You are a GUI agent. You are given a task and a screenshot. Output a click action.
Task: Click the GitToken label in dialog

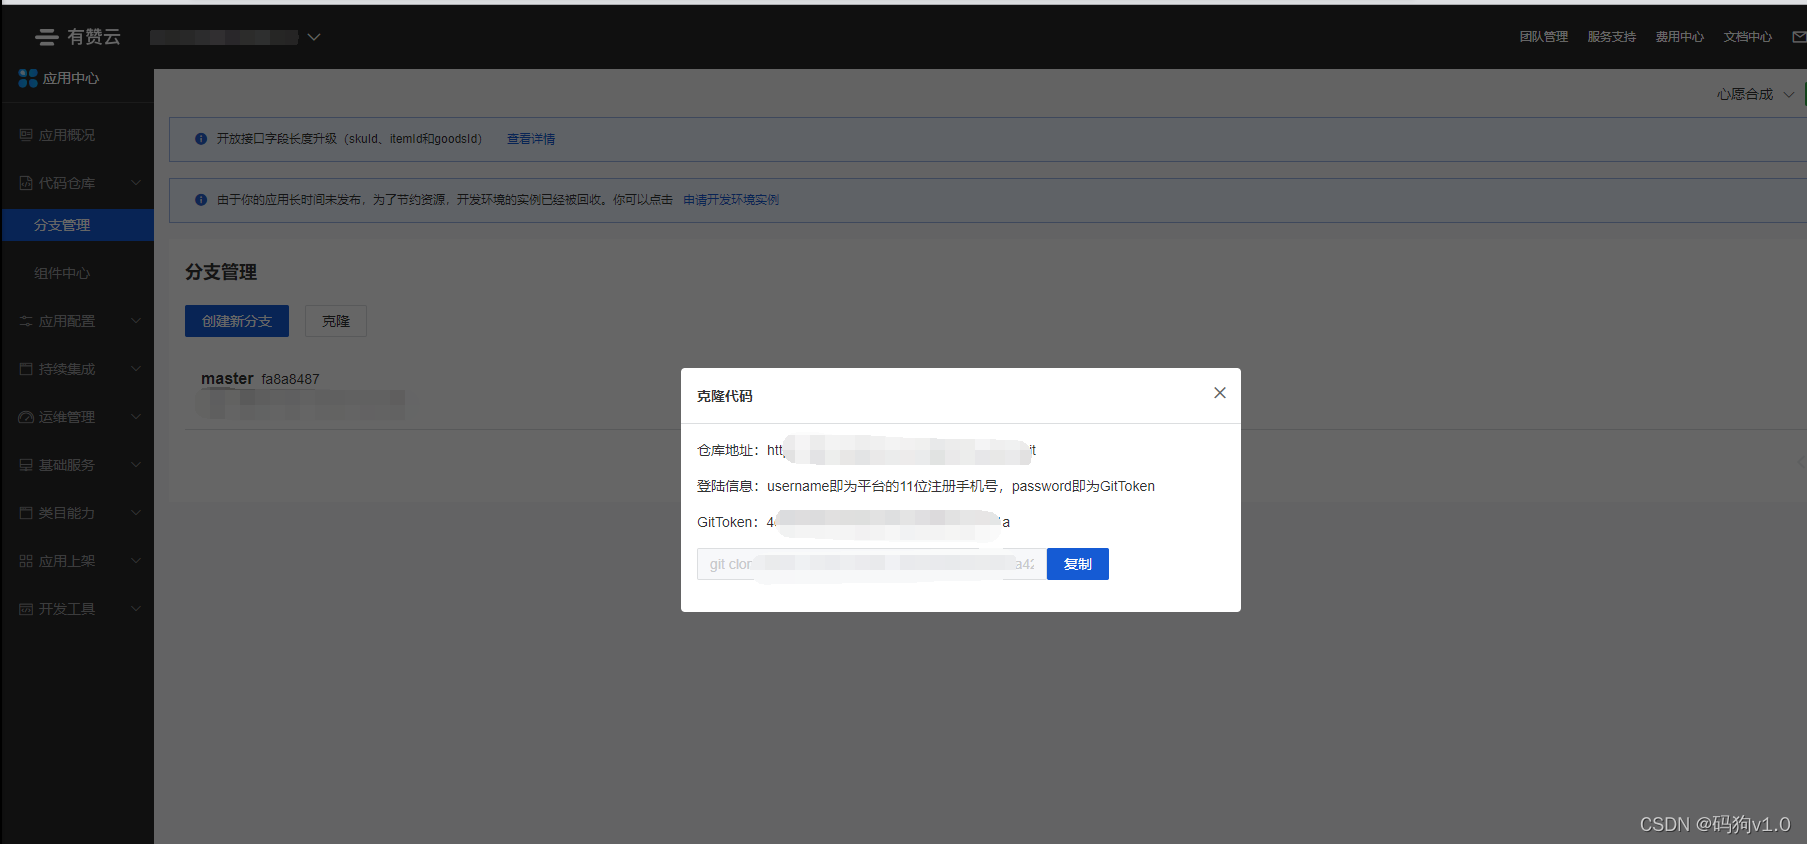(728, 522)
